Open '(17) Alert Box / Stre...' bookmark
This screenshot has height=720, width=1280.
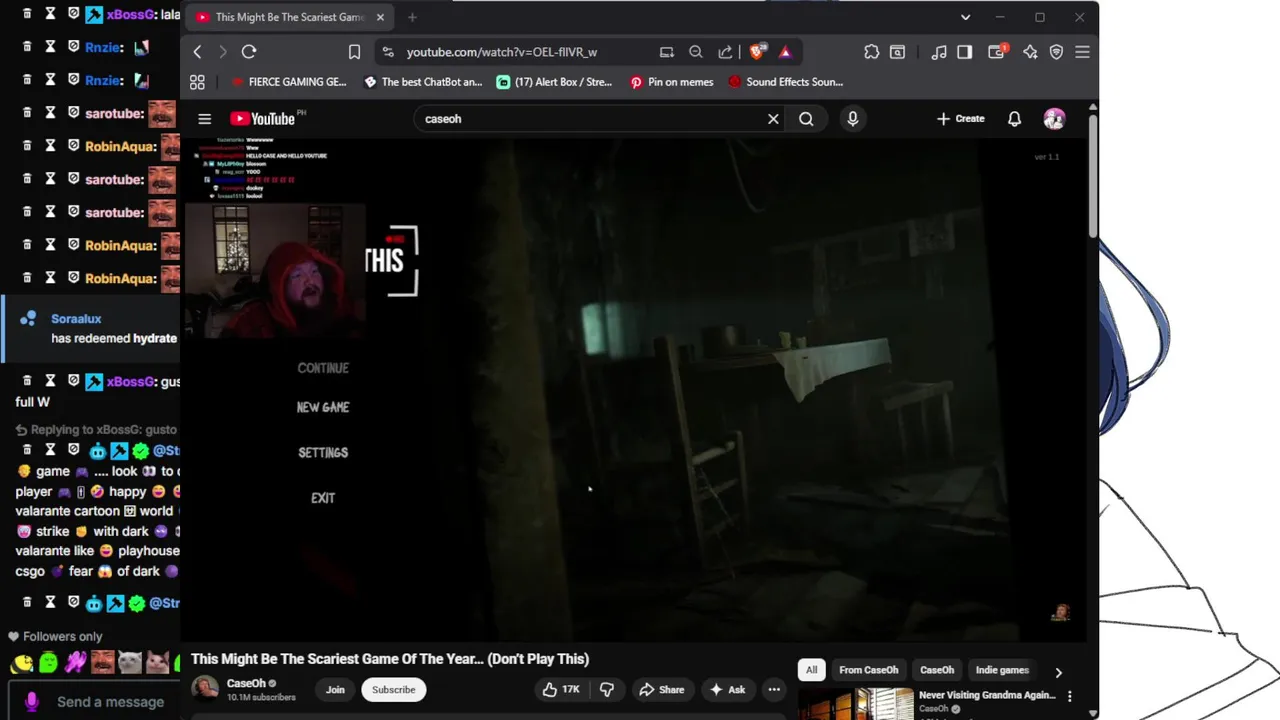[554, 82]
